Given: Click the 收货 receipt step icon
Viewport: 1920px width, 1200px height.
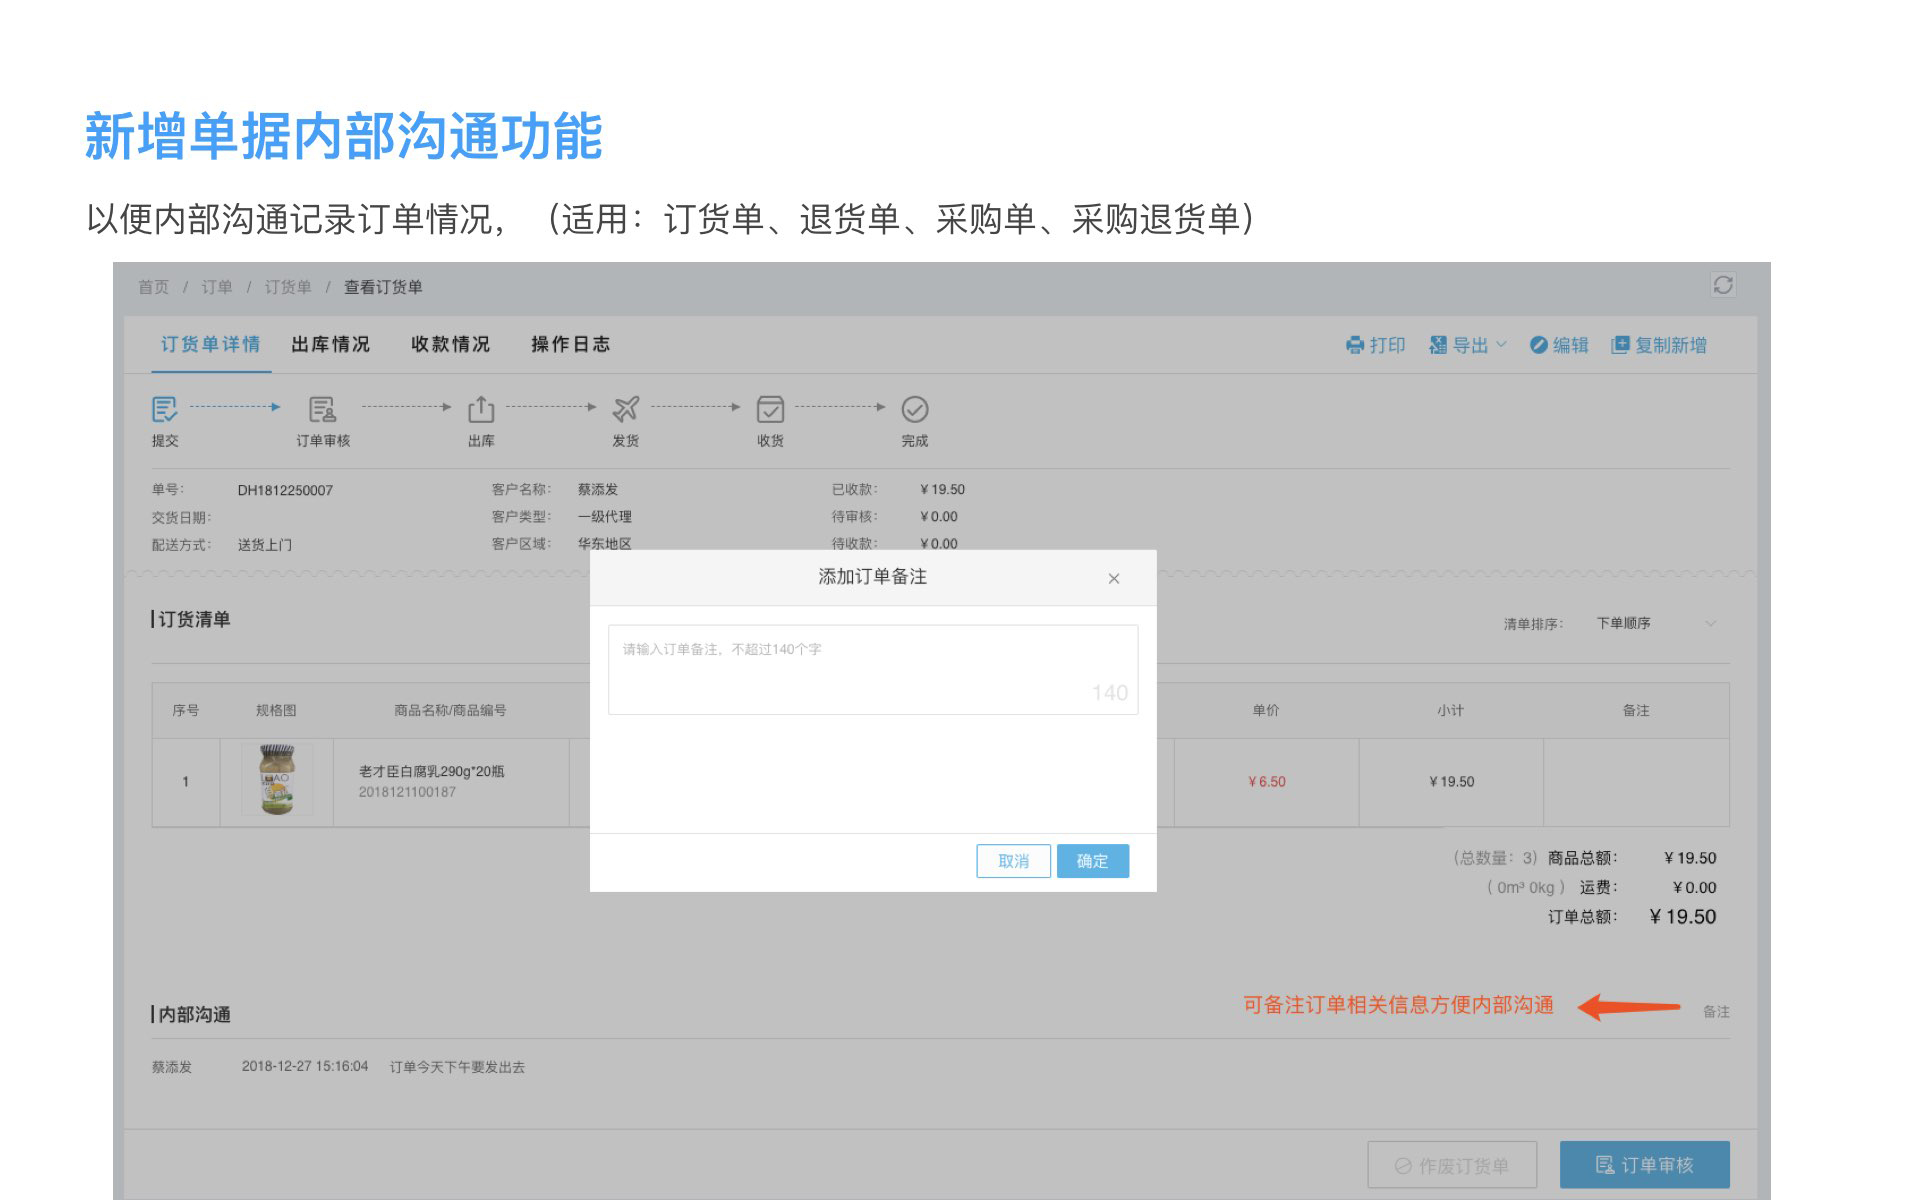Looking at the screenshot, I should coord(770,409).
